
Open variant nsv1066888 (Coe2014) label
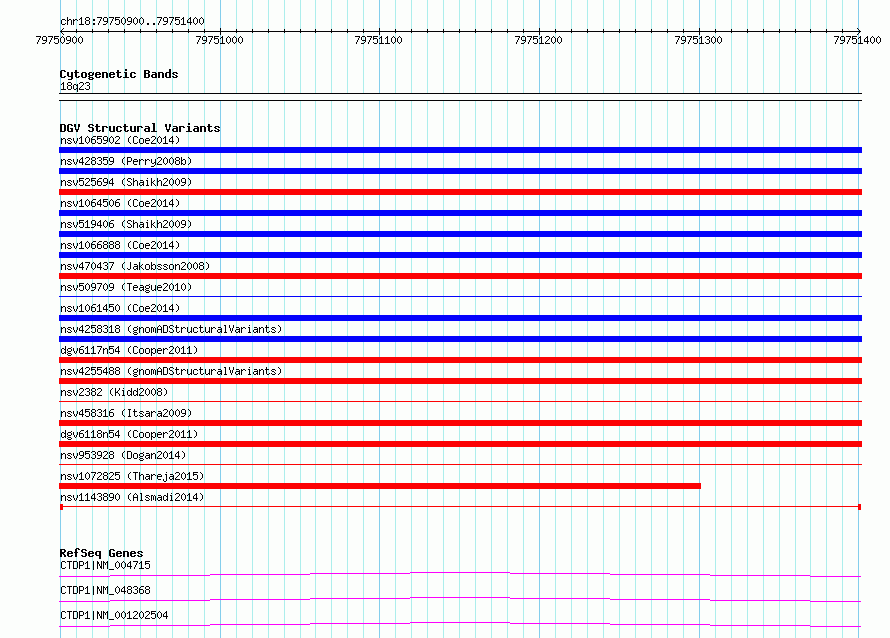[x=120, y=245]
